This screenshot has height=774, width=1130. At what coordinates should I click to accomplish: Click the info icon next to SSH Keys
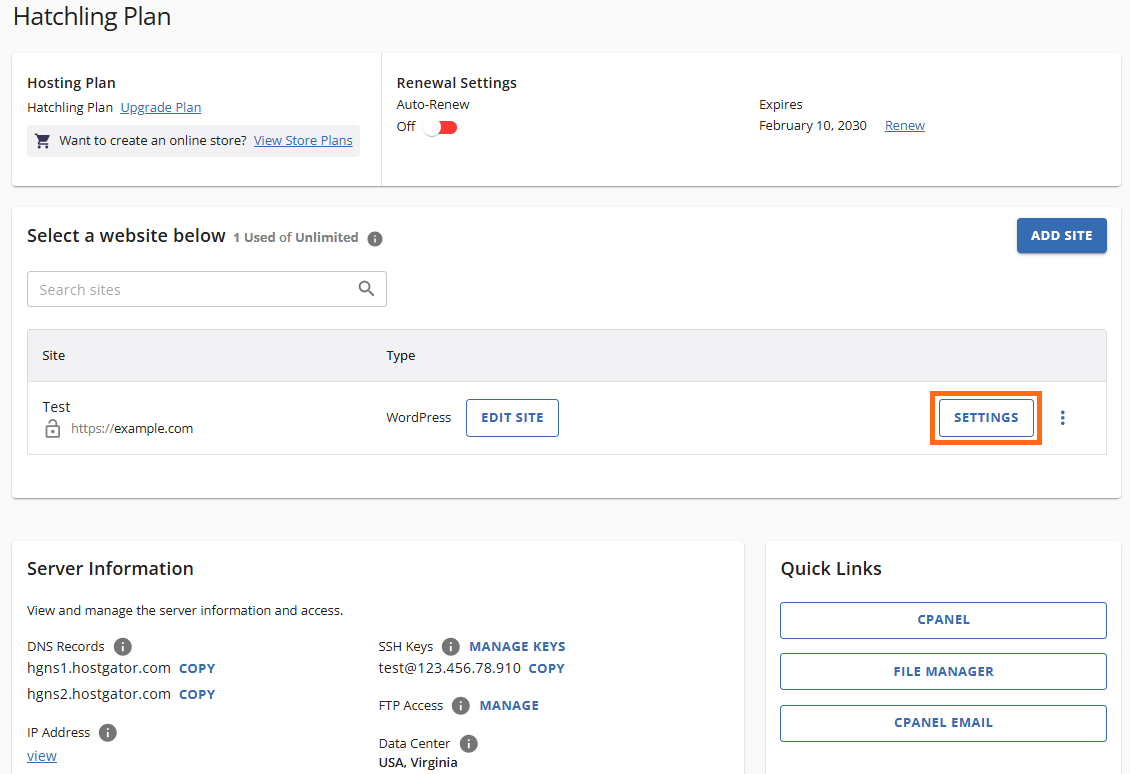[450, 646]
